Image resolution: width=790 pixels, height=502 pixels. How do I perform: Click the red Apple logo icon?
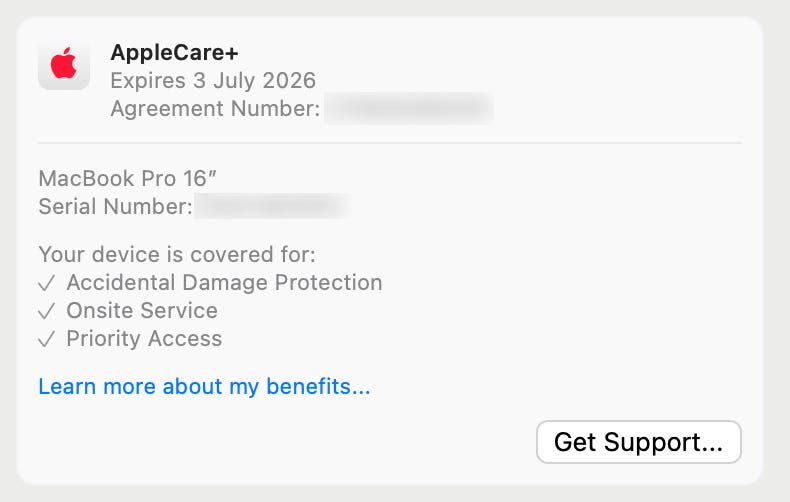click(x=64, y=65)
